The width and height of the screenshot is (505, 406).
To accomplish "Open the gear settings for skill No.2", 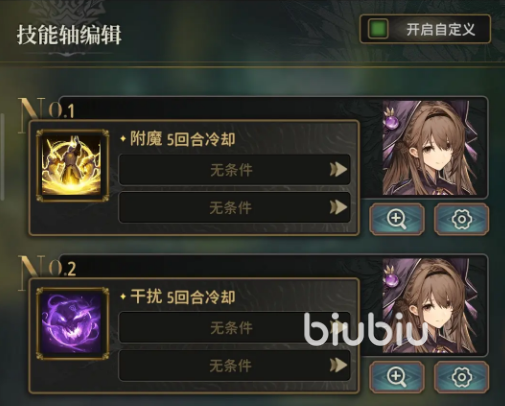I will pyautogui.click(x=462, y=376).
